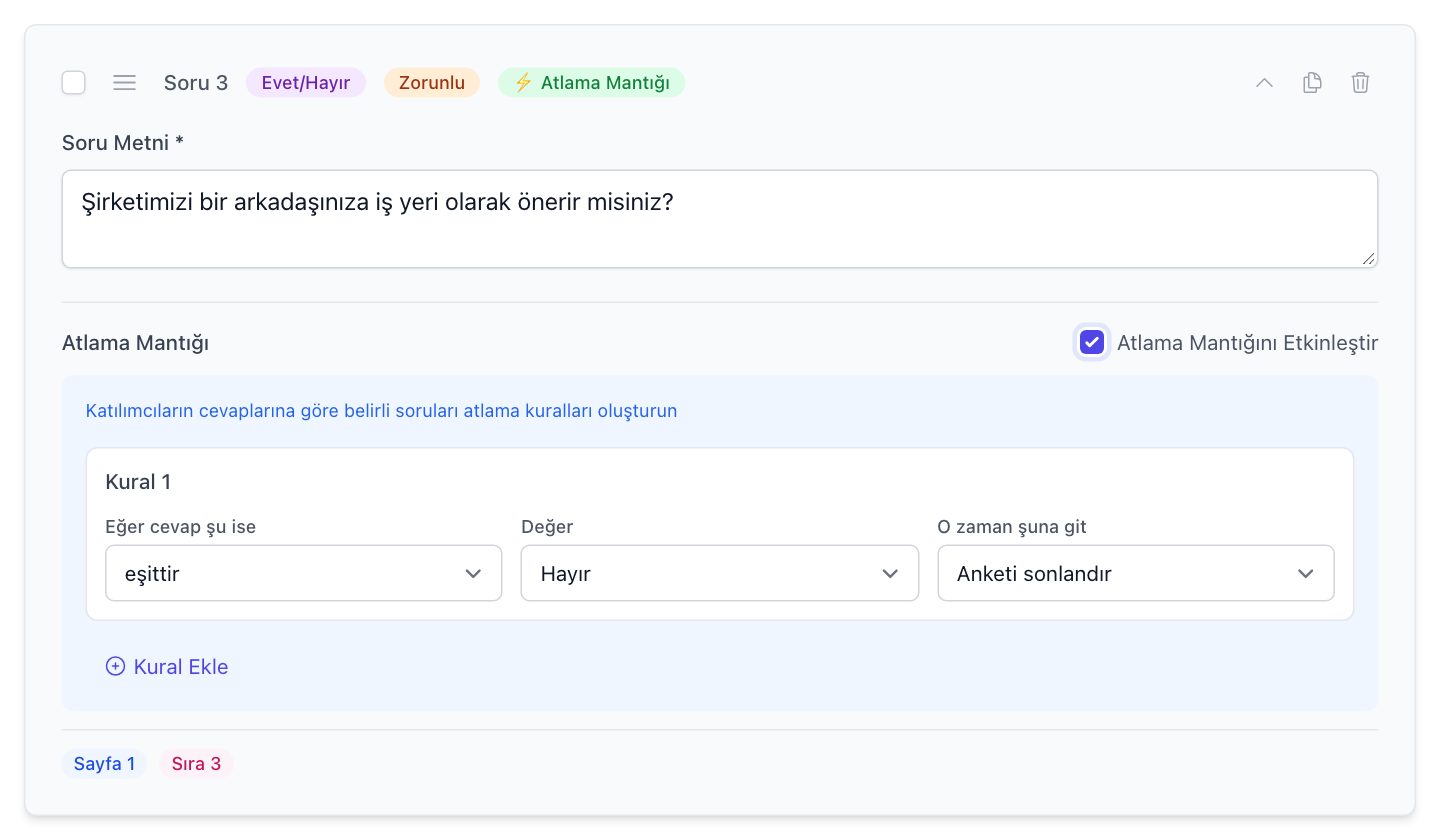Click the Evet/Hayır question type badge
The width and height of the screenshot is (1440, 840).
point(306,83)
